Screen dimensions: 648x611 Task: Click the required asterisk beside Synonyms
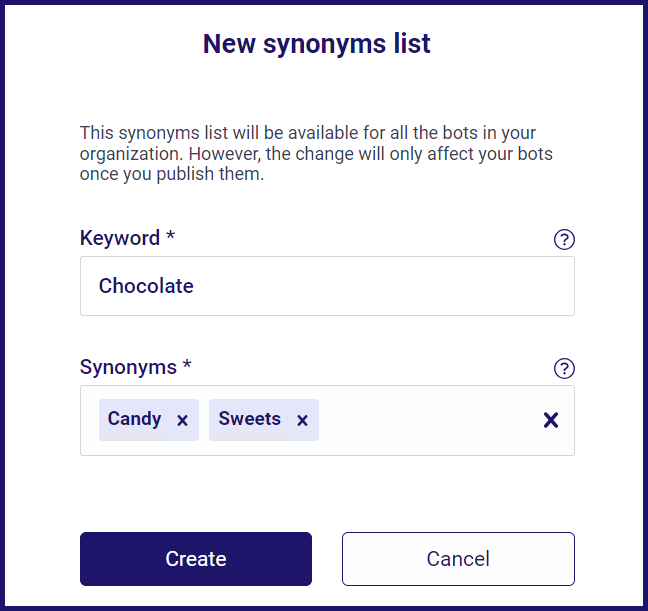(187, 367)
